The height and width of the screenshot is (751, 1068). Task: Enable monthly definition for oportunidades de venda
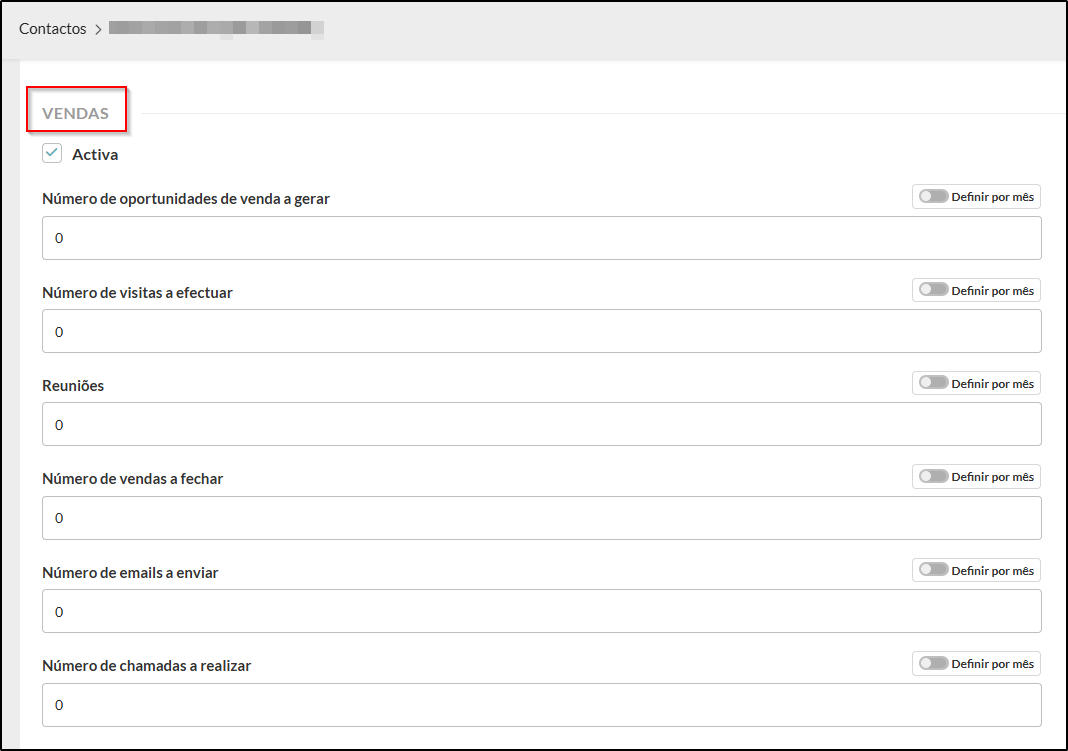pyautogui.click(x=934, y=197)
